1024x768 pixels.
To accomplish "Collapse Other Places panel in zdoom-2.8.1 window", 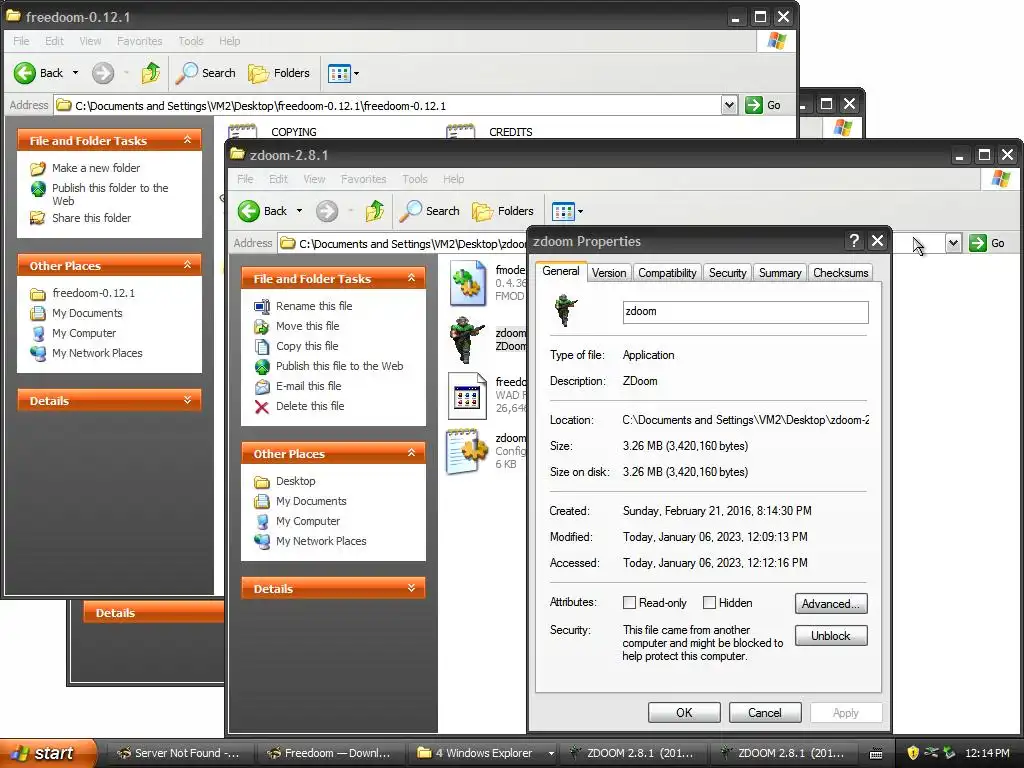I will 411,453.
